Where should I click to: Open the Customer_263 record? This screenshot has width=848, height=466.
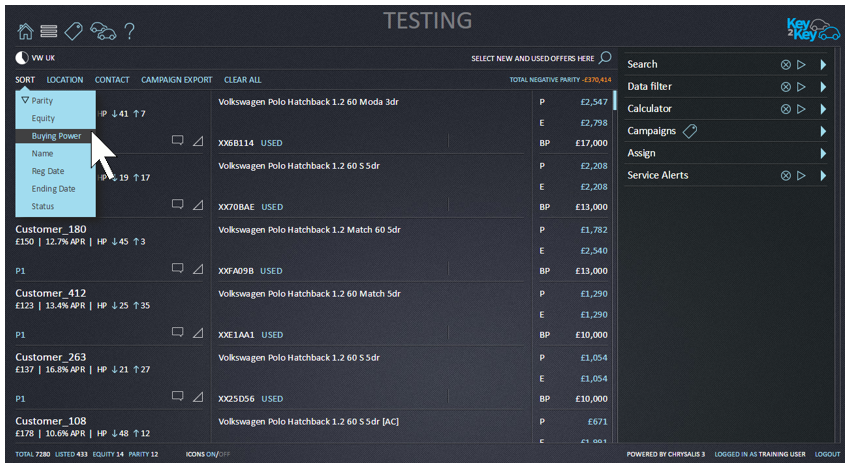click(x=51, y=357)
